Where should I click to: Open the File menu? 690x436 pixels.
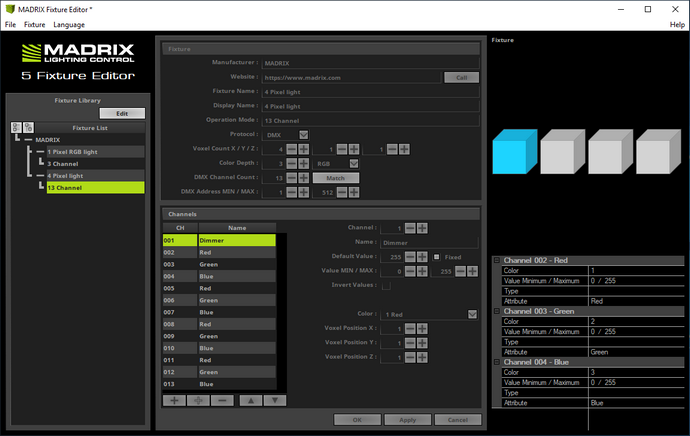tap(10, 25)
